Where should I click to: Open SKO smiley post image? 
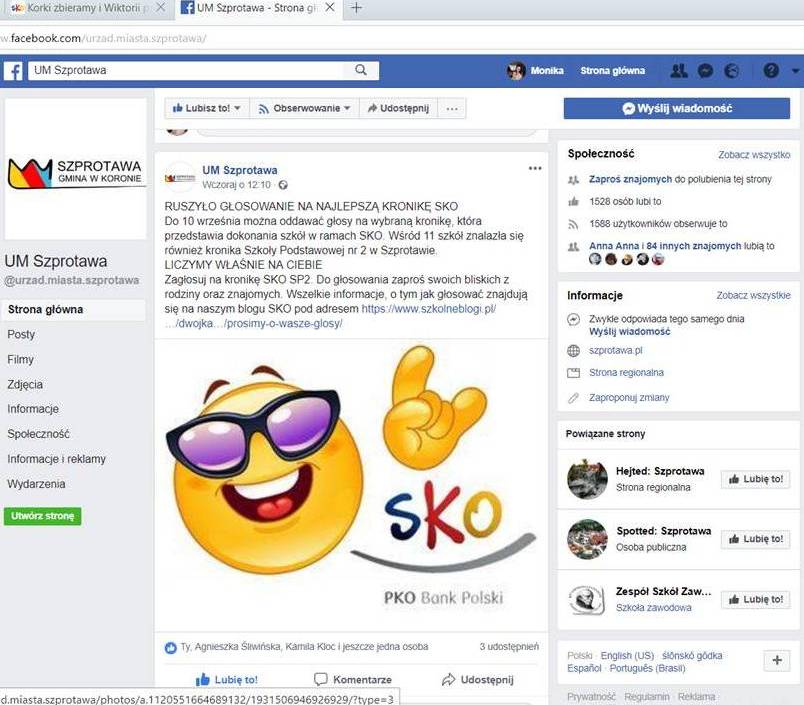coord(351,485)
